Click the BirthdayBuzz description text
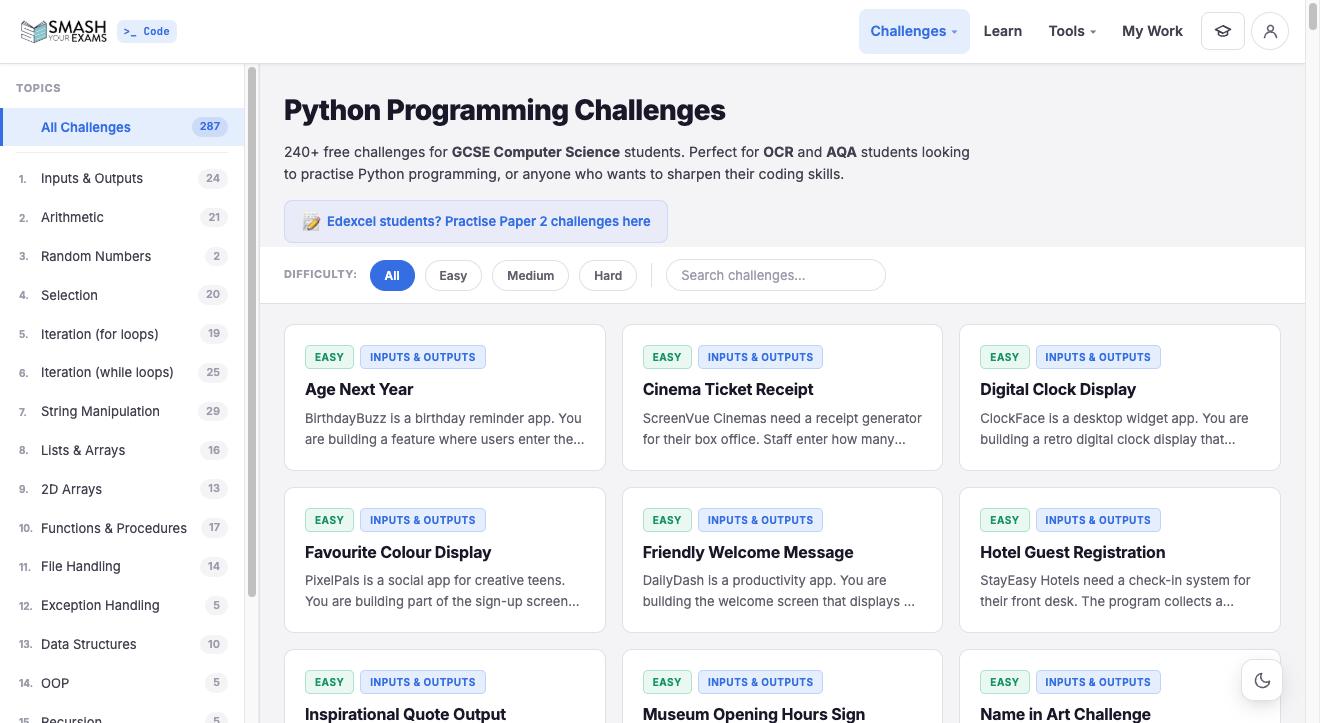 (444, 429)
